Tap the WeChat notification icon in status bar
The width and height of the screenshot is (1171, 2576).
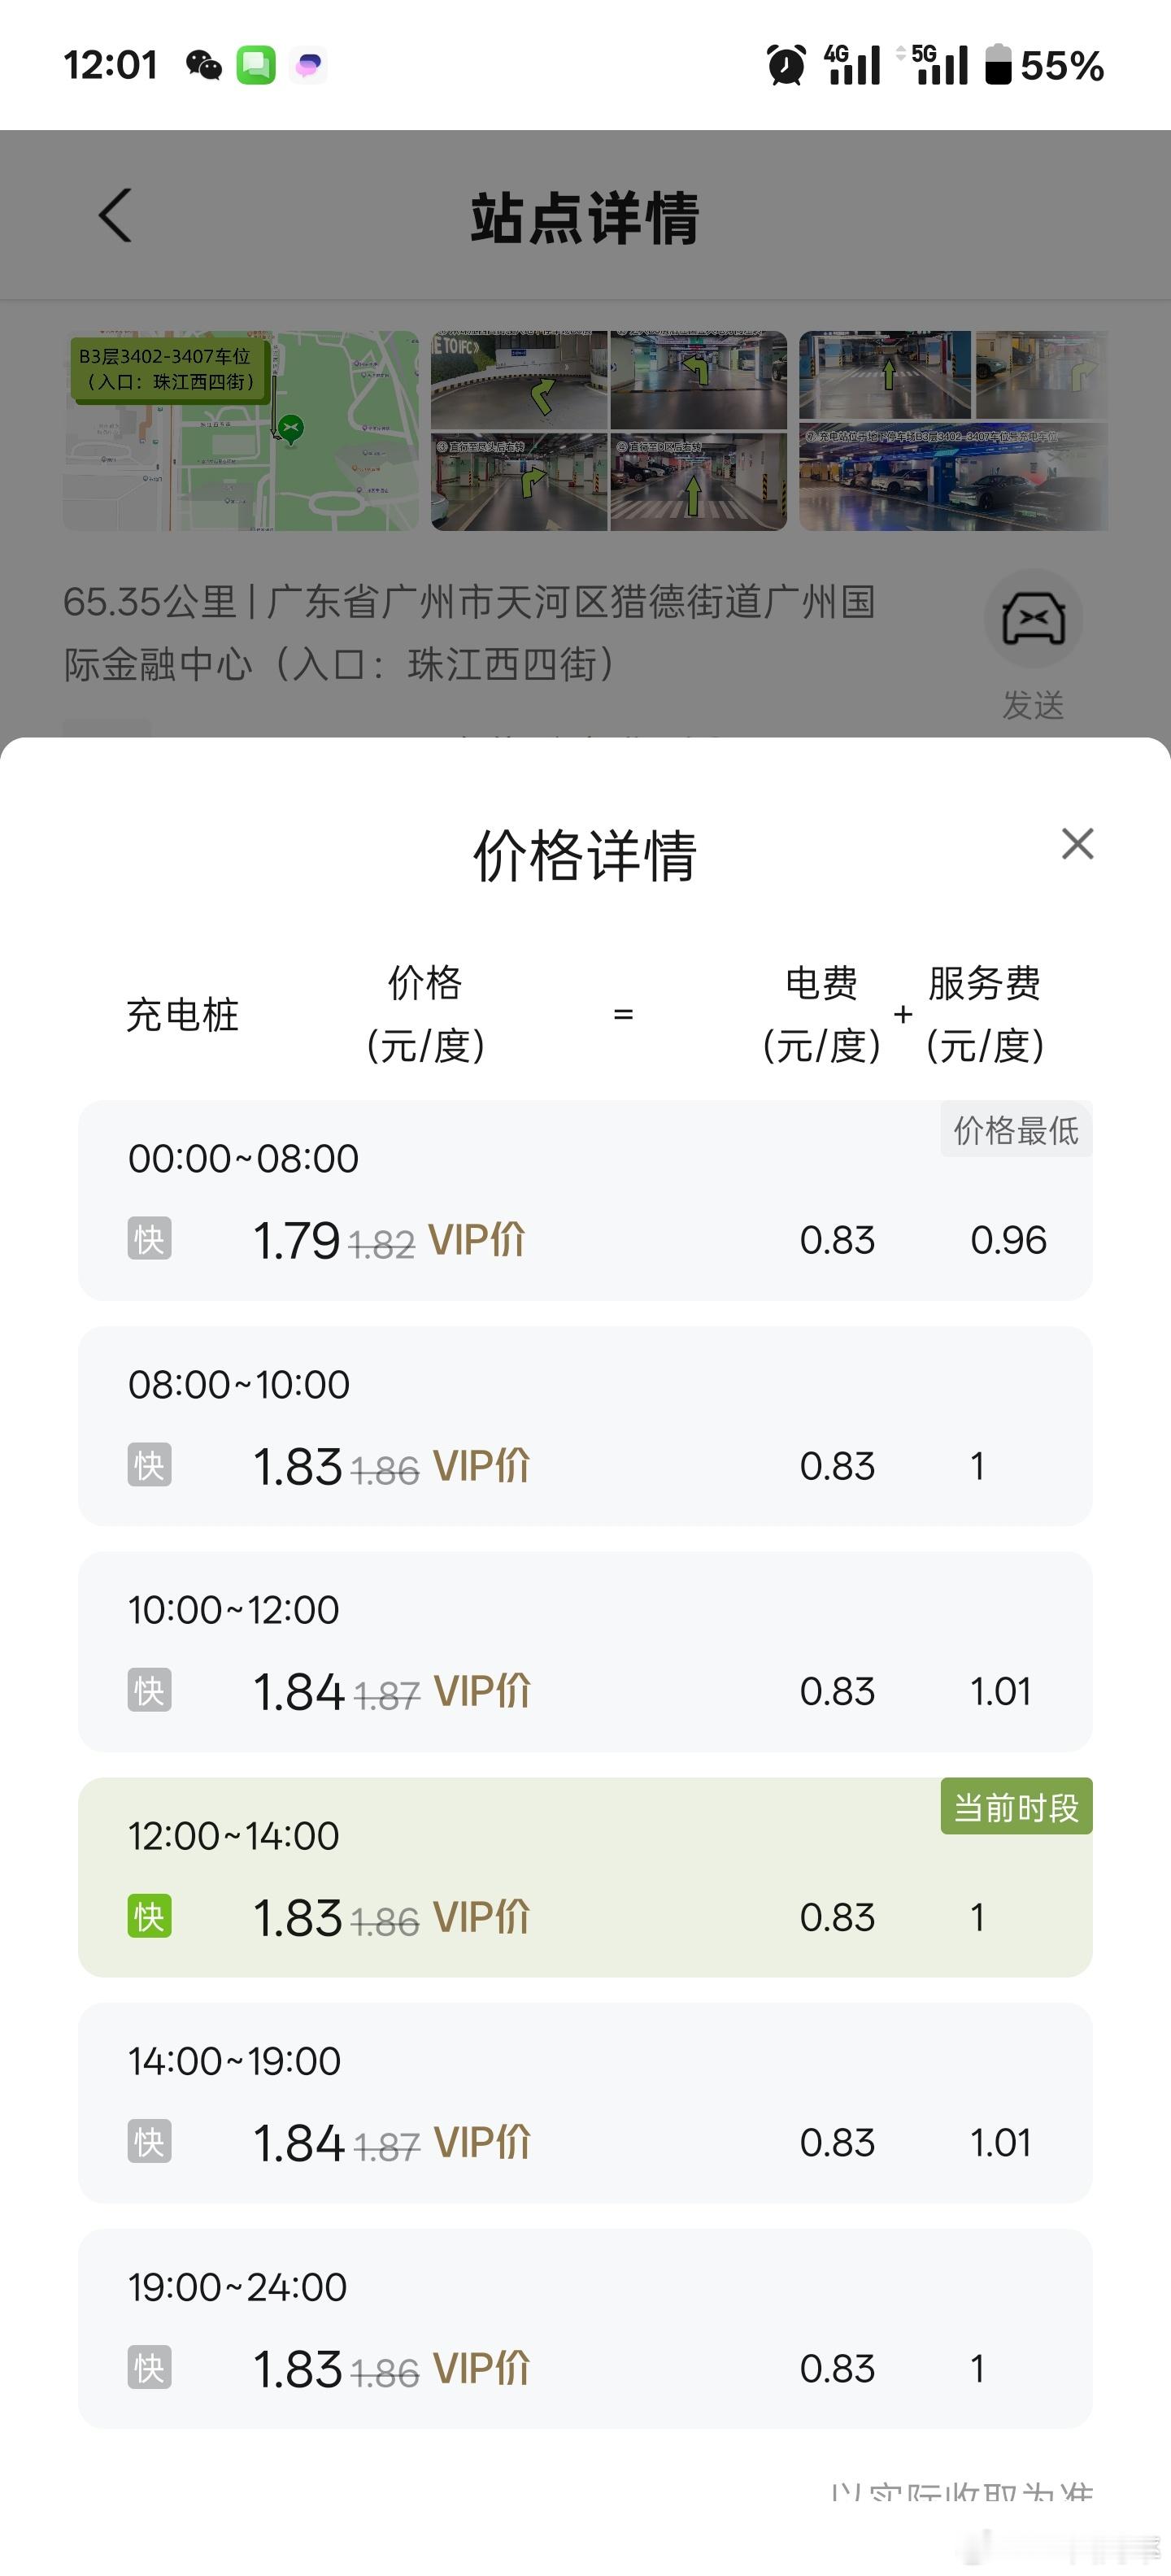(204, 66)
